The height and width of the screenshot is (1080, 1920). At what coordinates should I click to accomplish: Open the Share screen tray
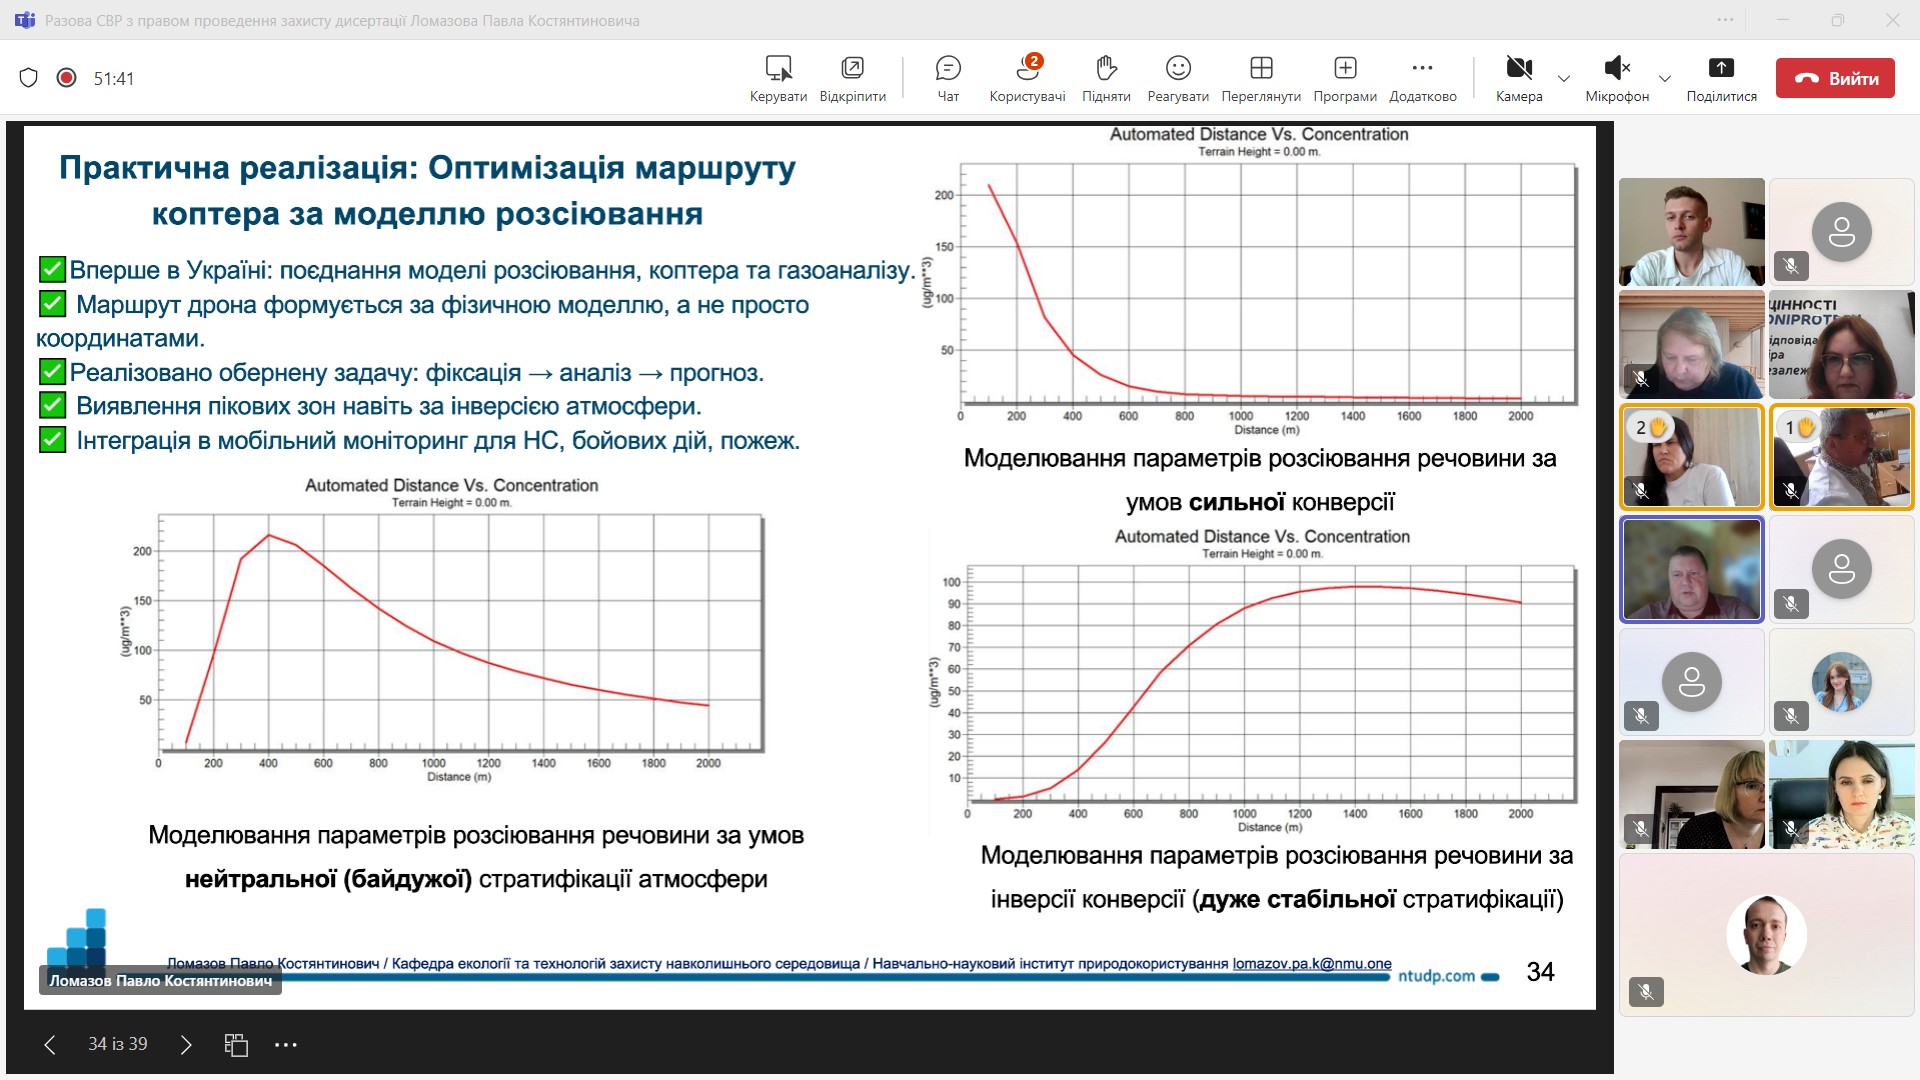(1721, 78)
